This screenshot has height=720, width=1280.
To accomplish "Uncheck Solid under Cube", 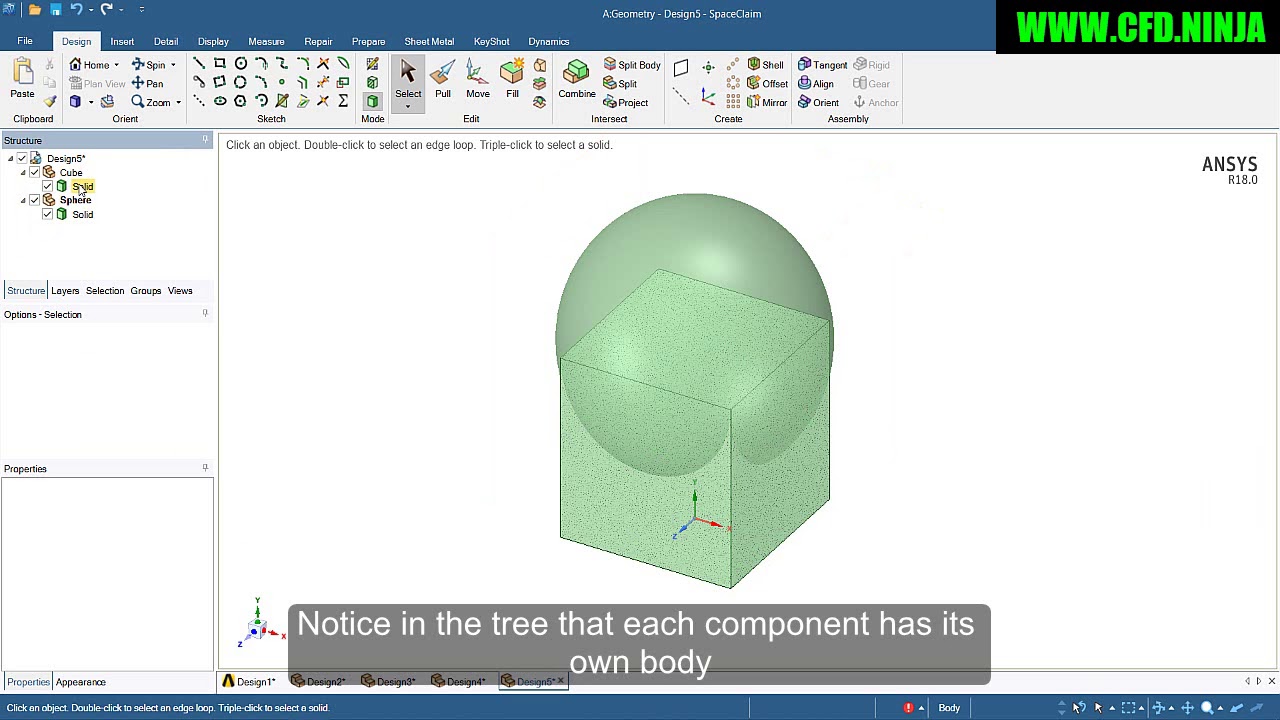I will click(x=47, y=187).
